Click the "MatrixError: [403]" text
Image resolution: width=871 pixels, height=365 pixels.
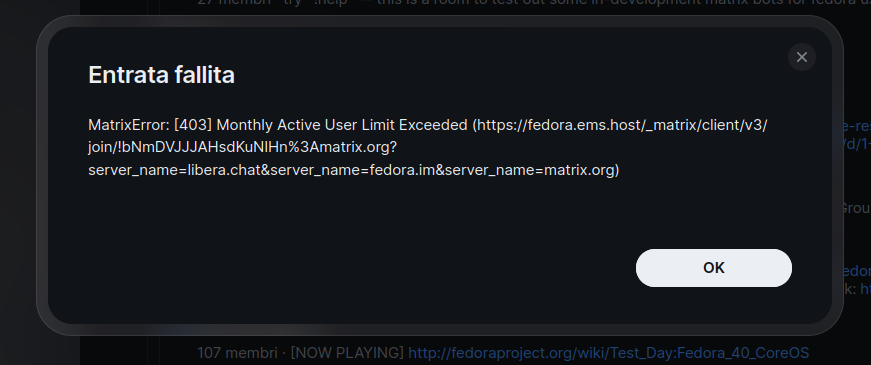click(150, 125)
